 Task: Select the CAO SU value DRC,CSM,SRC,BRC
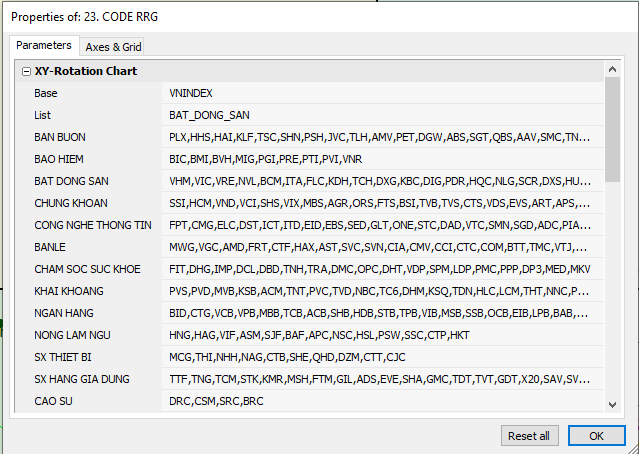tap(382, 401)
